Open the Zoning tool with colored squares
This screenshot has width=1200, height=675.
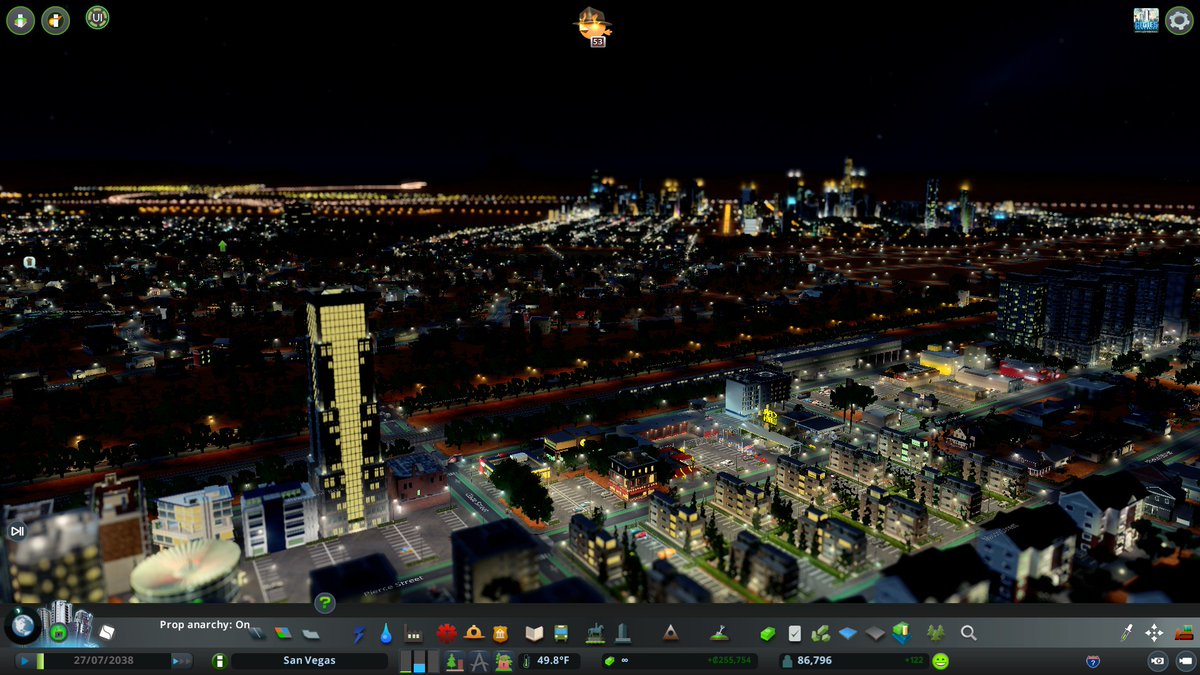pyautogui.click(x=284, y=633)
